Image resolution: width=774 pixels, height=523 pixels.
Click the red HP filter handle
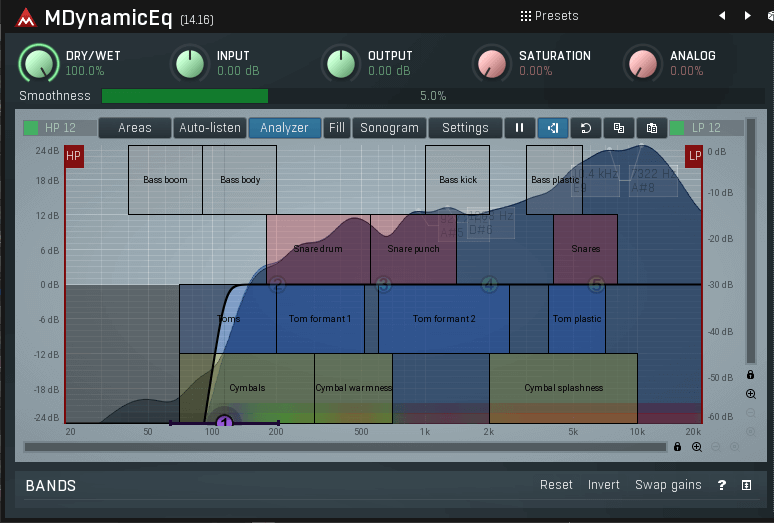(x=74, y=156)
